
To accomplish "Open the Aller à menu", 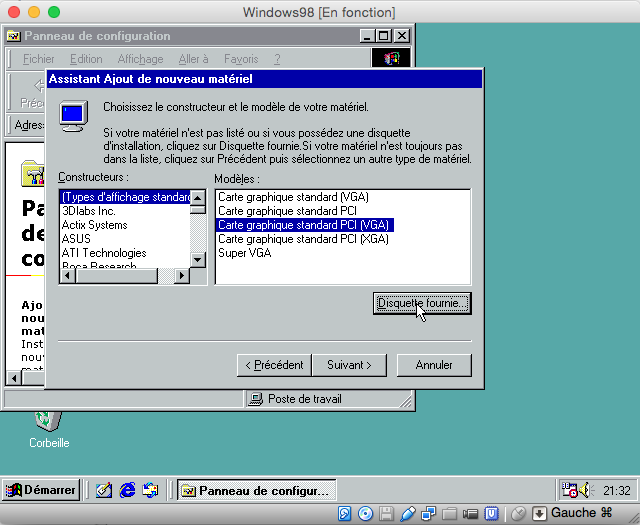I will click(193, 59).
